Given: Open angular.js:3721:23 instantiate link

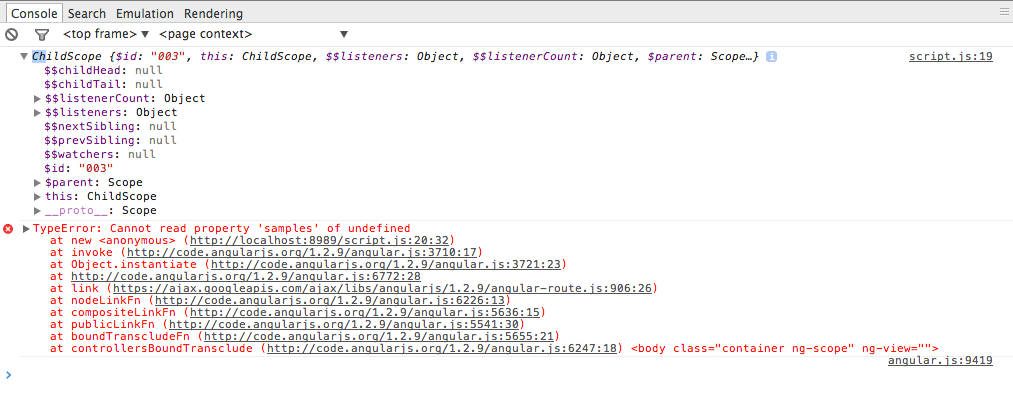Looking at the screenshot, I should coord(386,264).
